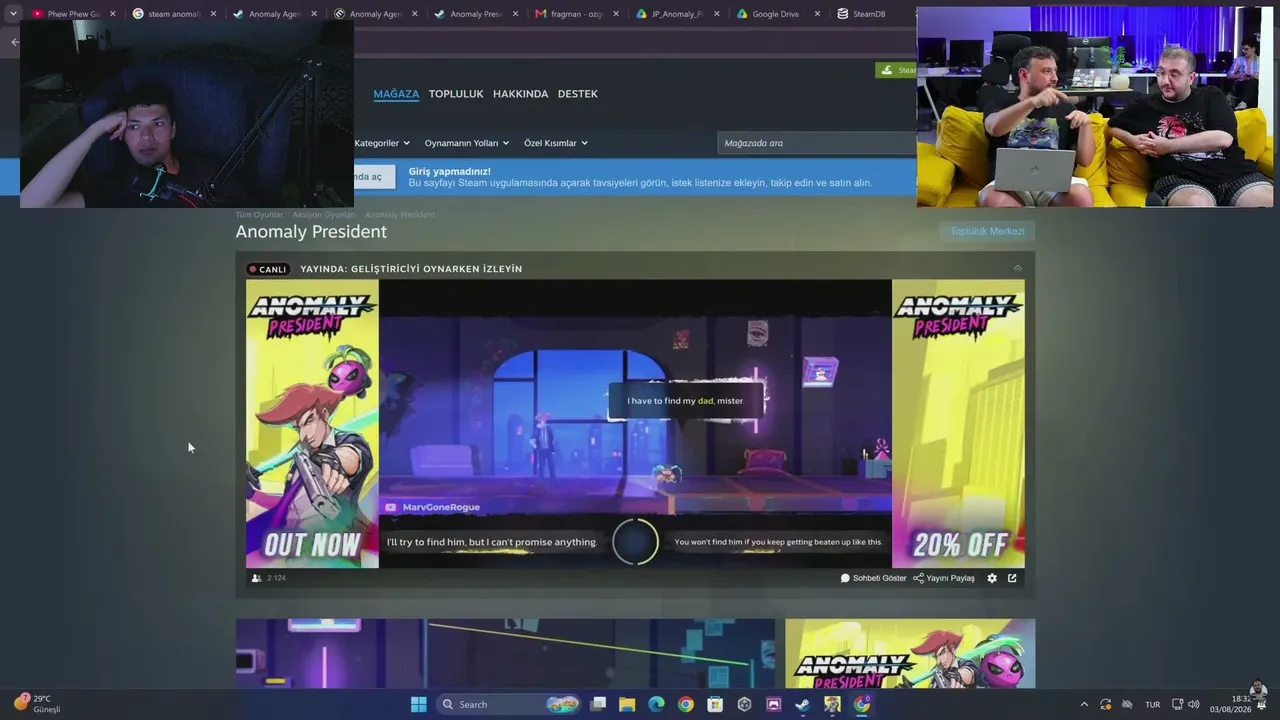Image resolution: width=1280 pixels, height=720 pixels.
Task: Click the taskbar Search box
Action: click(510, 704)
